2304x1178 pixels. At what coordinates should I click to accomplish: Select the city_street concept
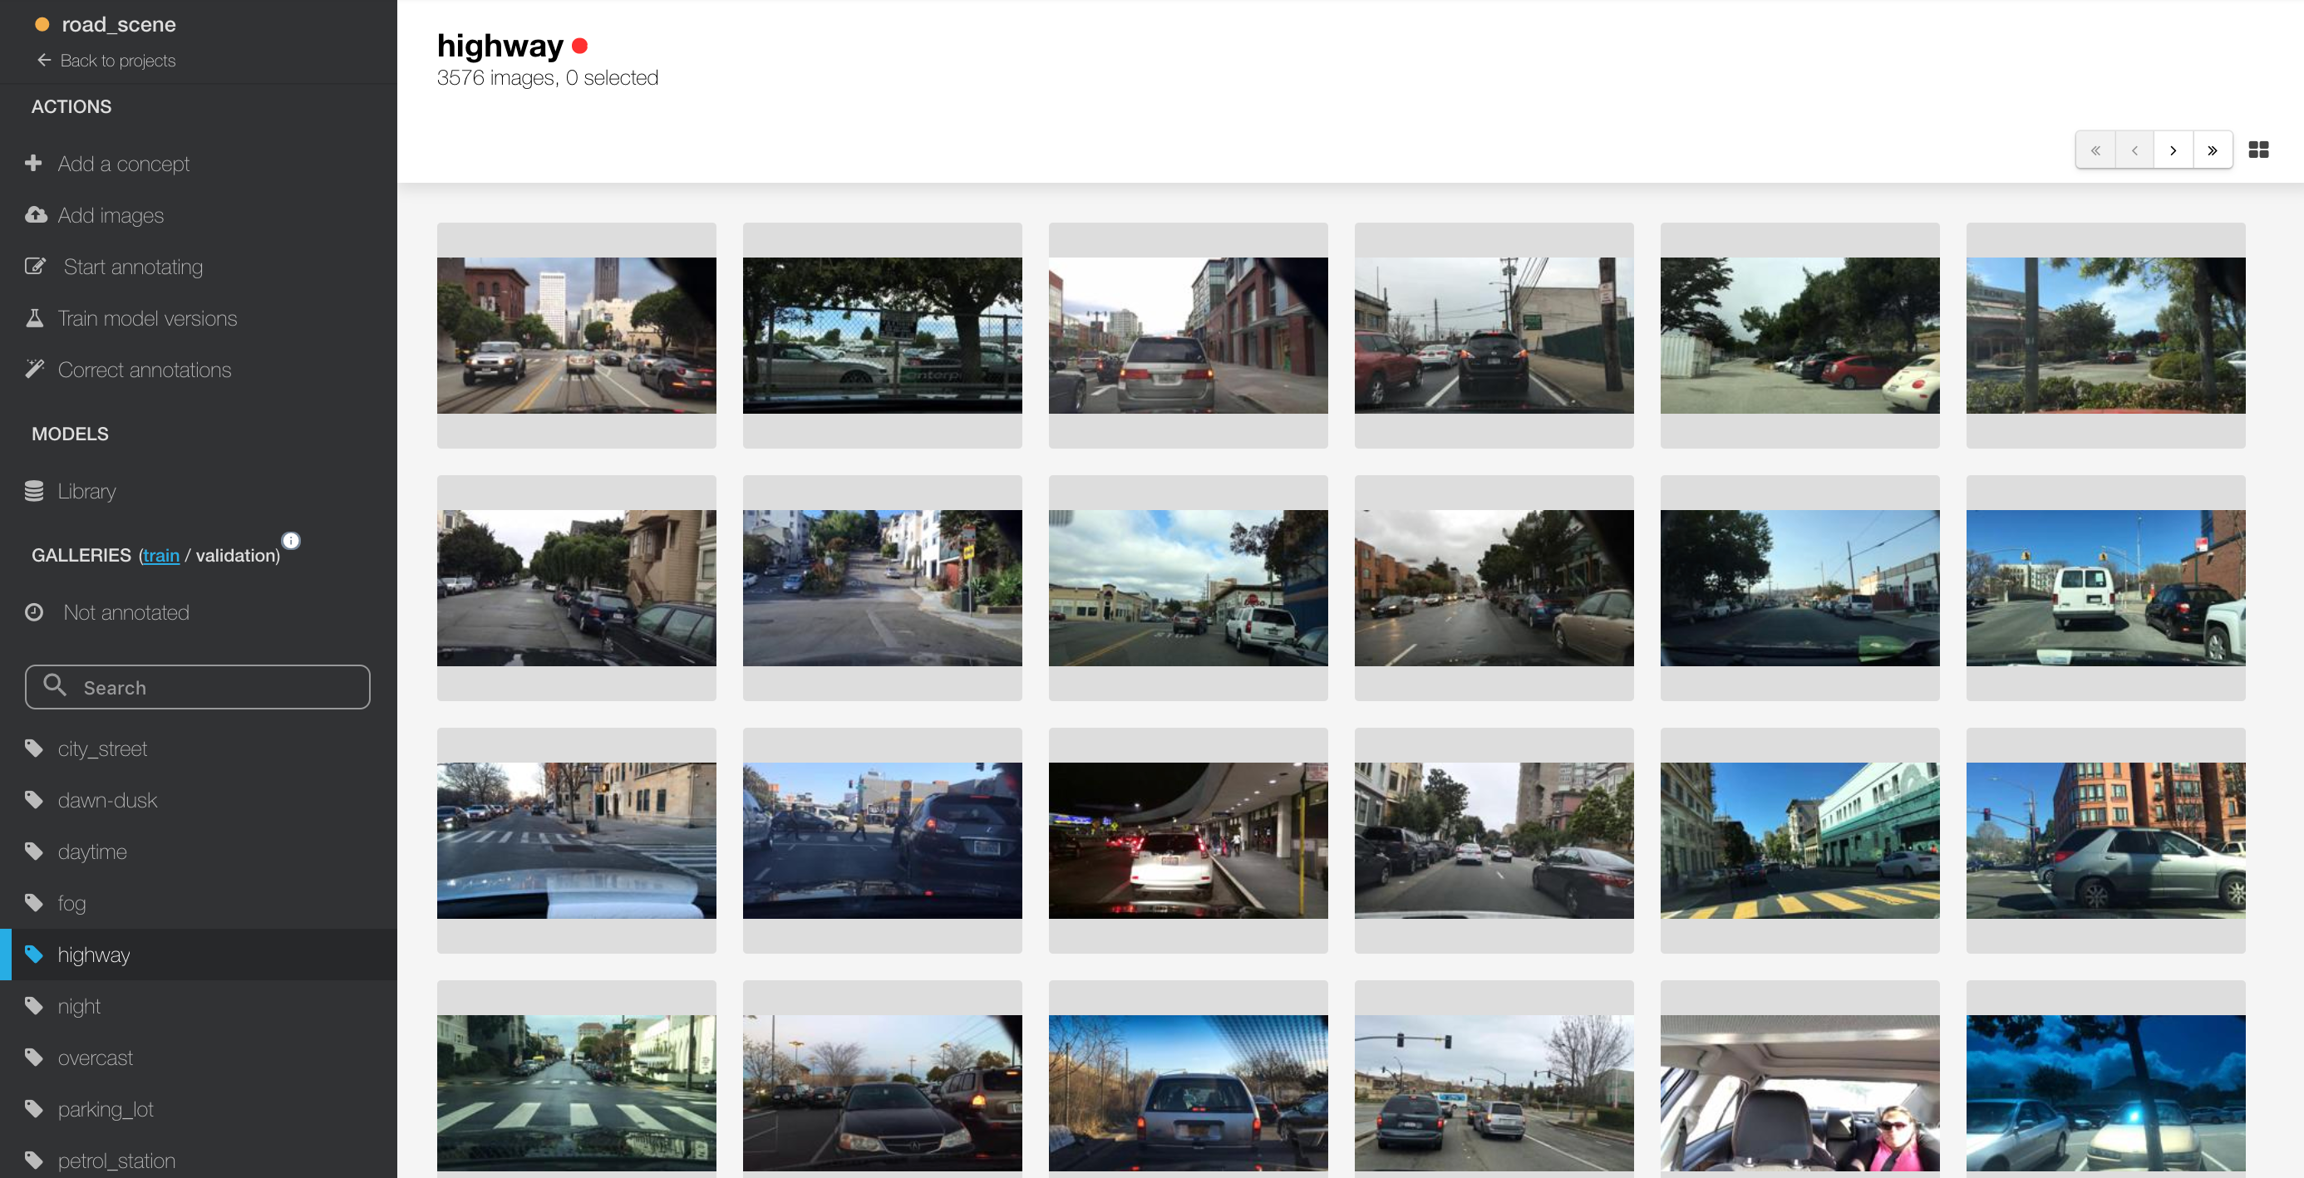pyautogui.click(x=102, y=748)
